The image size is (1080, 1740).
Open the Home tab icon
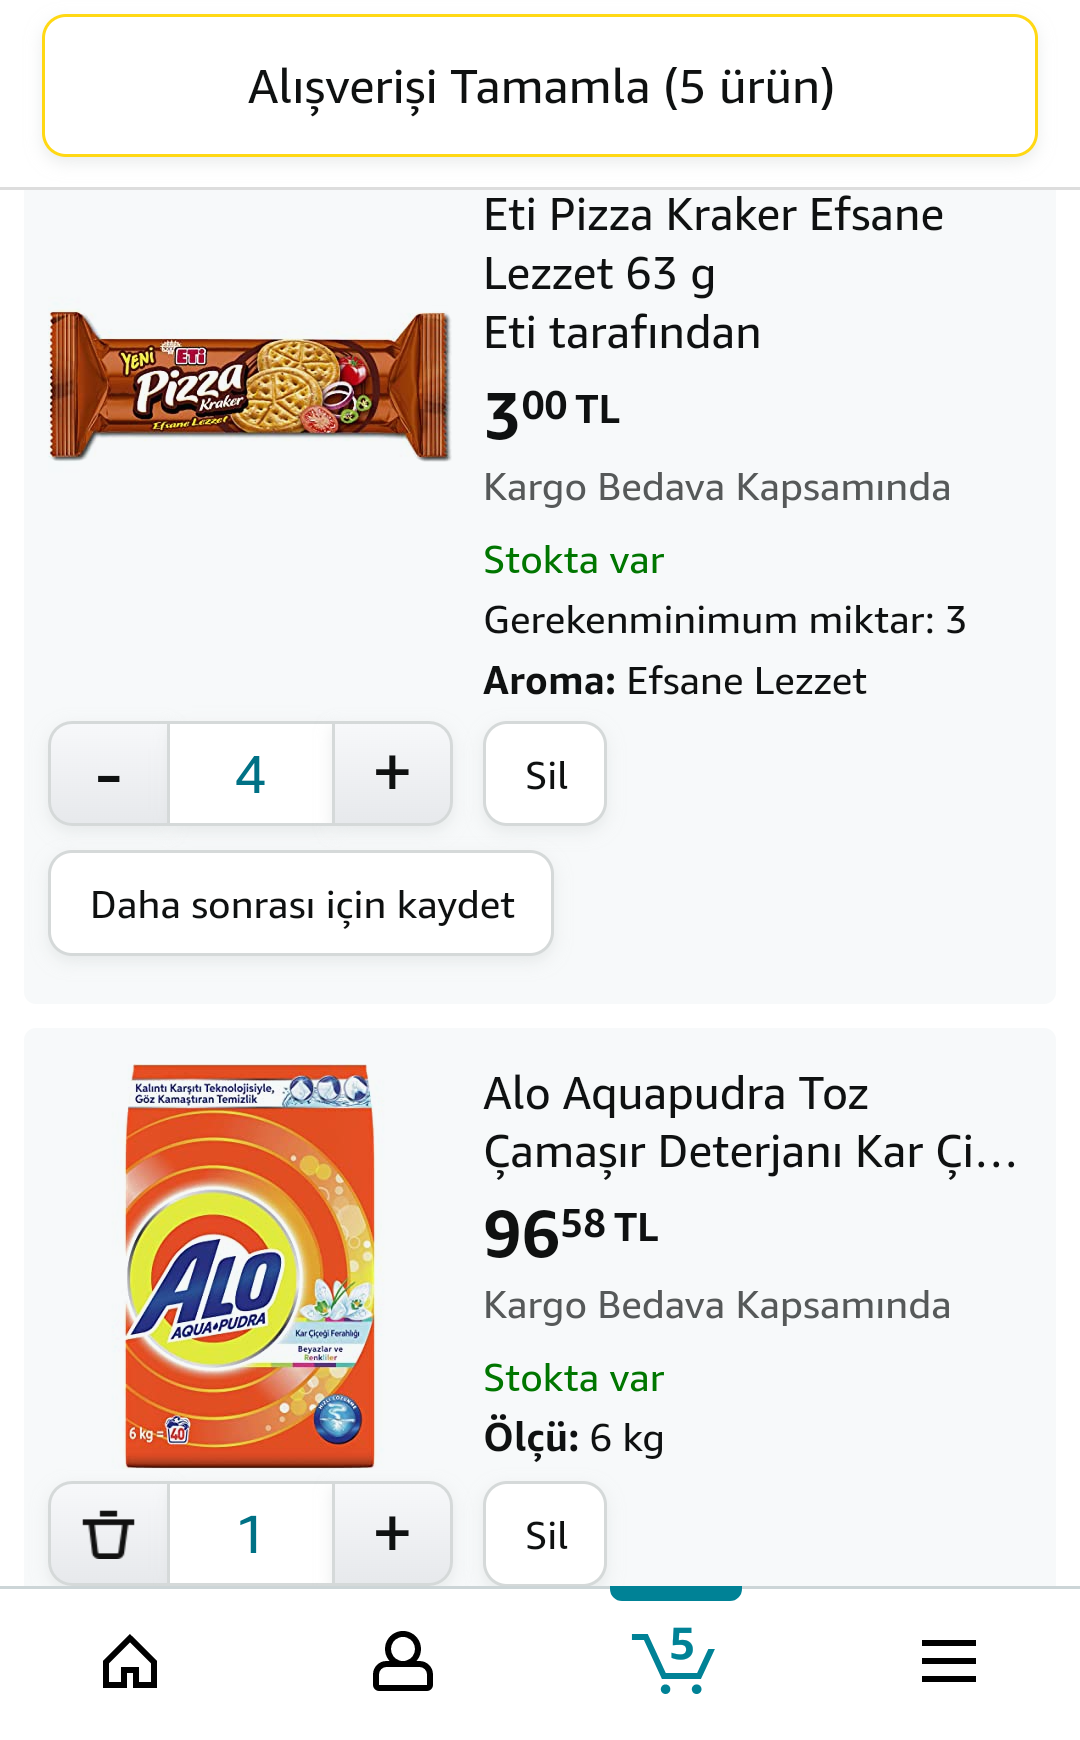coord(131,1661)
